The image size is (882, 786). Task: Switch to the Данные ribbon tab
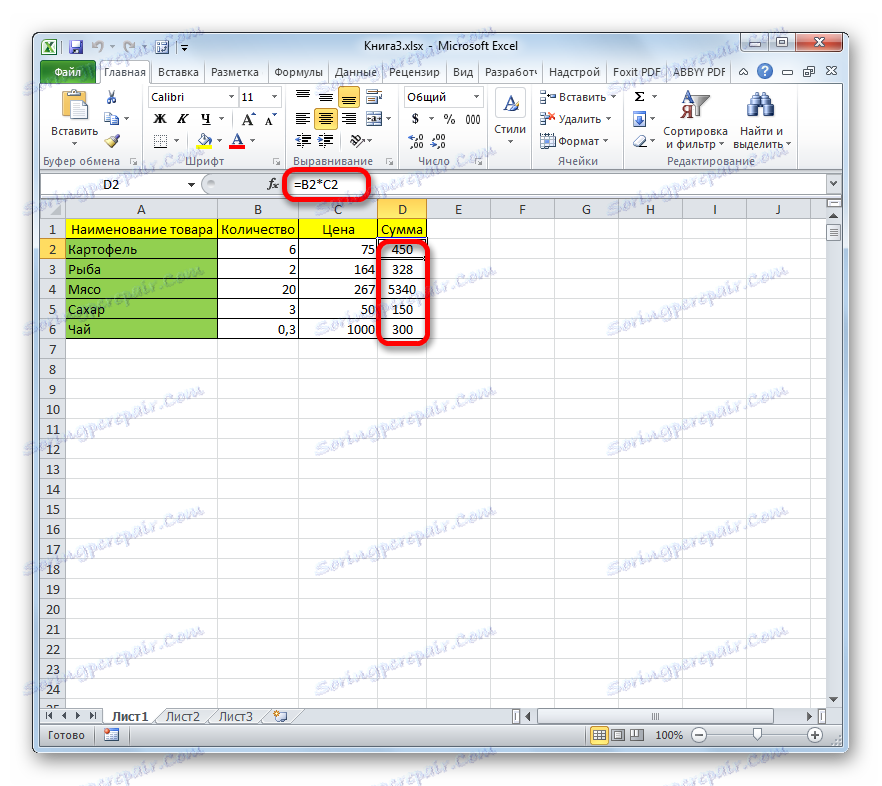pos(356,72)
